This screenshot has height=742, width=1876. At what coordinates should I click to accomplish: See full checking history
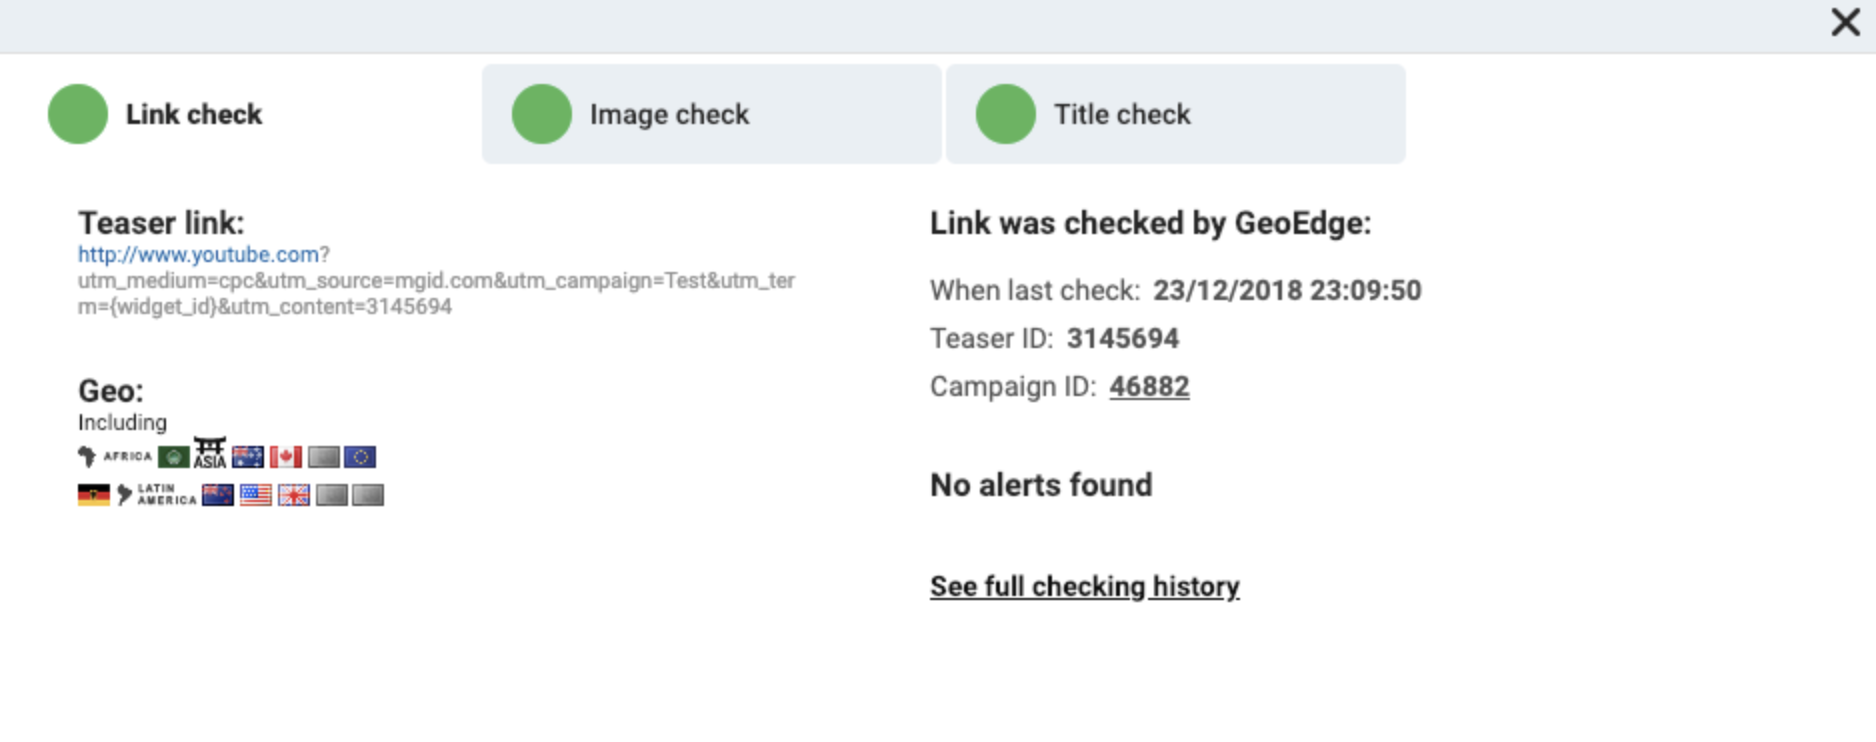pos(1084,587)
